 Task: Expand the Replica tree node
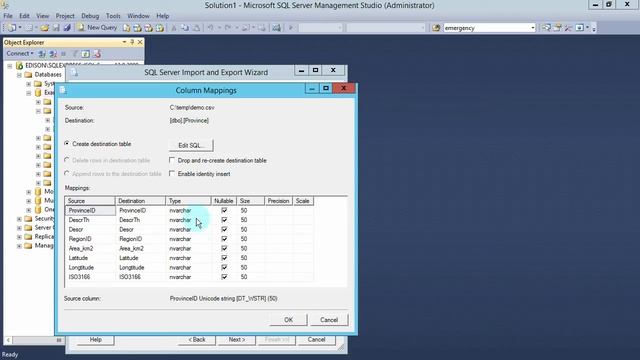19,237
